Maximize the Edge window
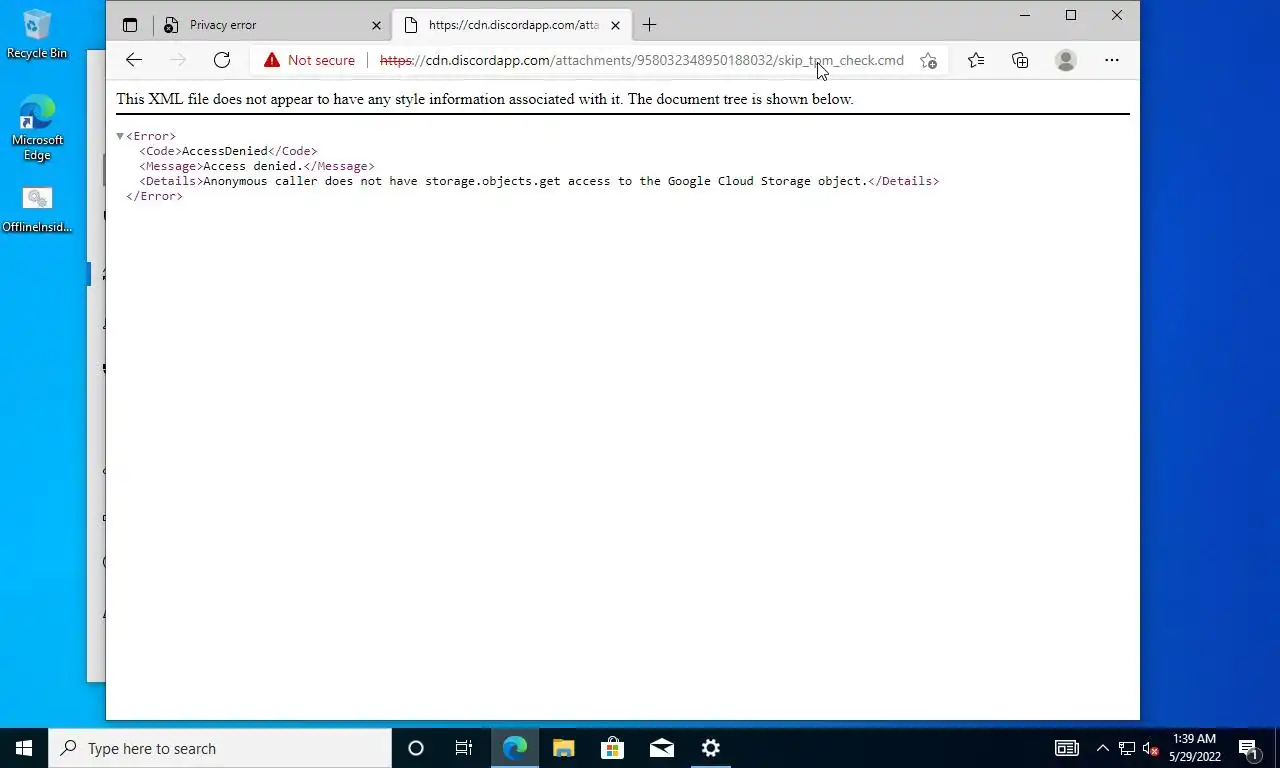Screen dimensions: 1280x768 pyautogui.click(x=1071, y=15)
